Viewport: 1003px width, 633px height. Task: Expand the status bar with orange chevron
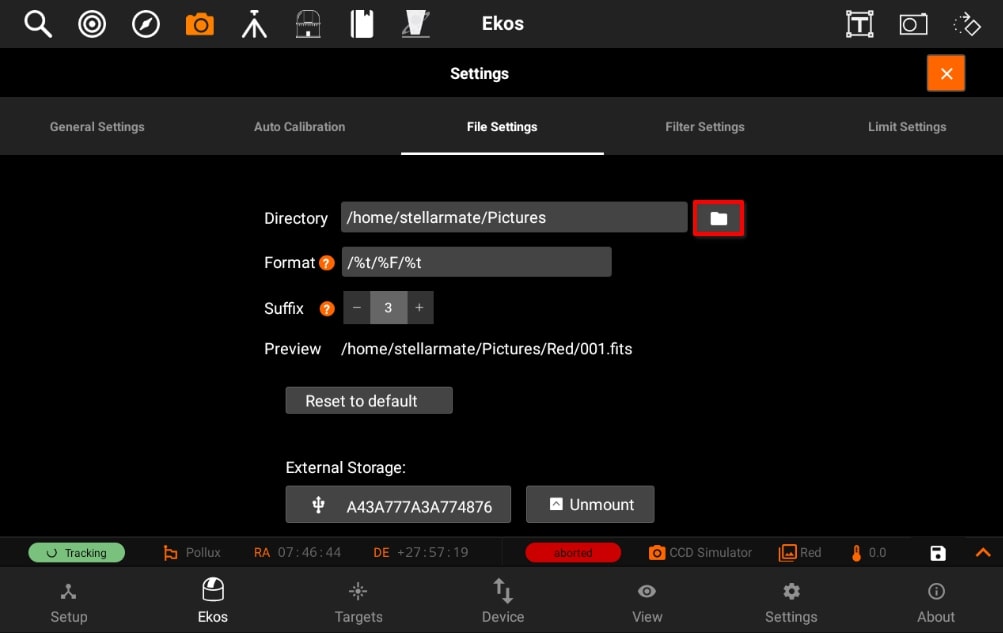[983, 552]
